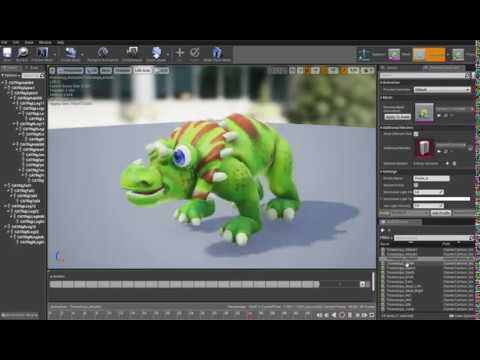Collapse the Additional Meshes section

click(x=382, y=128)
